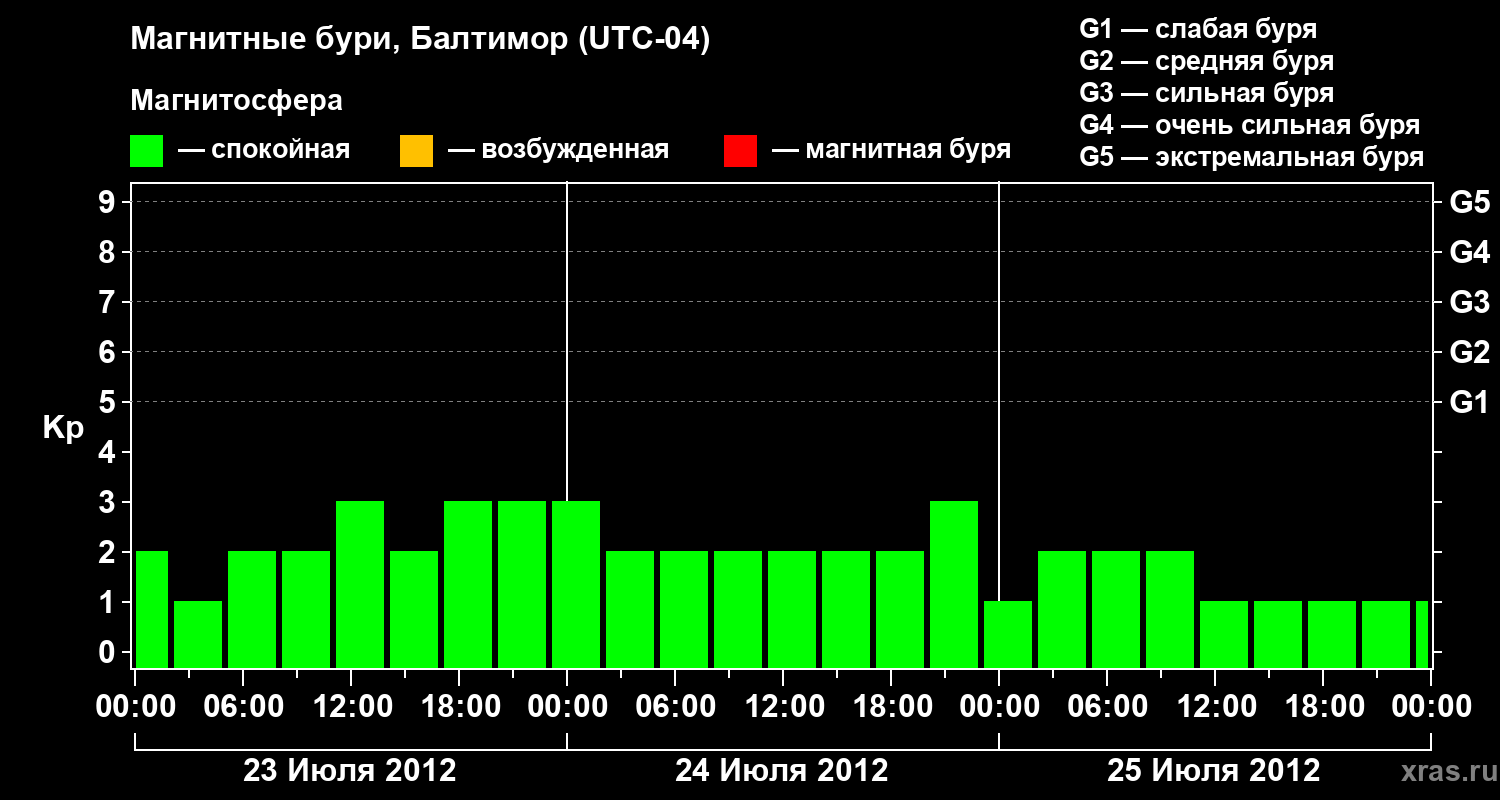Click the возбужденная legend label
The image size is (1500, 800).
[575, 151]
